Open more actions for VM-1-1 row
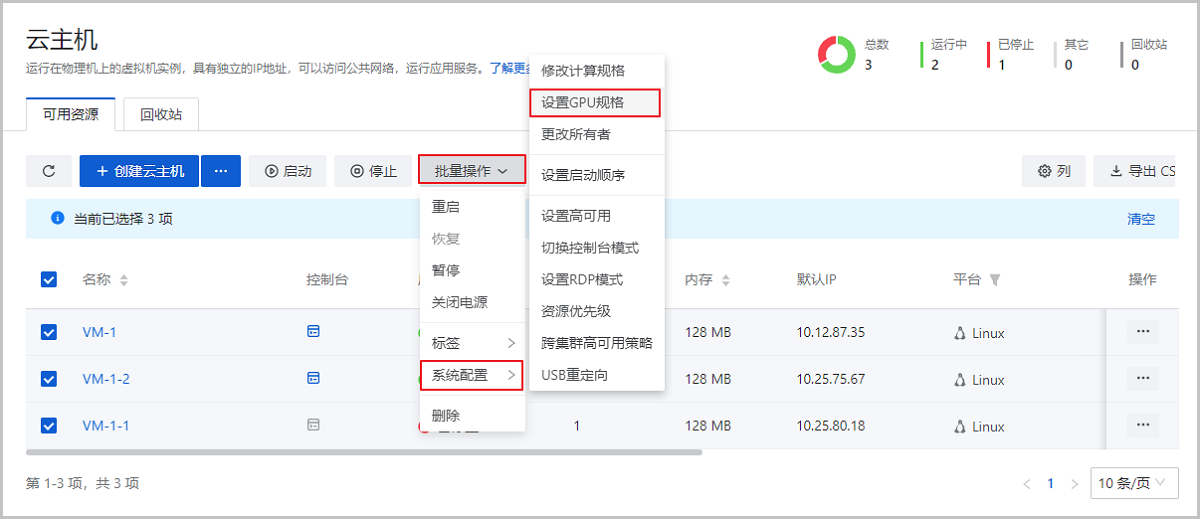This screenshot has width=1200, height=519. click(x=1142, y=425)
